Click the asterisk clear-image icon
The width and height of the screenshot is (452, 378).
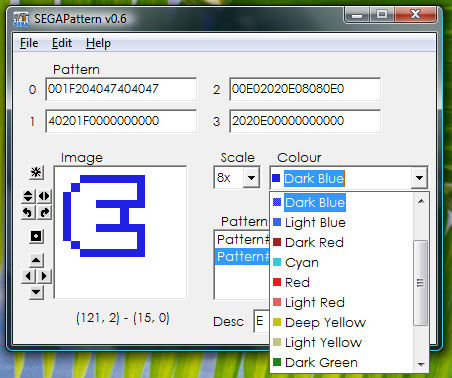[36, 172]
